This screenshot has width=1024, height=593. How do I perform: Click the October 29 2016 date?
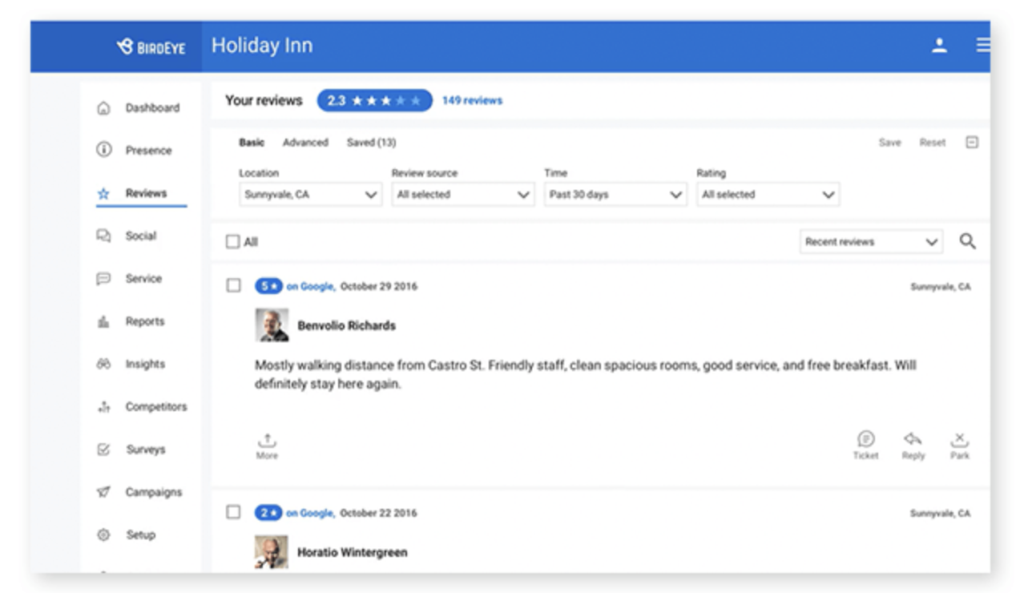tap(379, 286)
